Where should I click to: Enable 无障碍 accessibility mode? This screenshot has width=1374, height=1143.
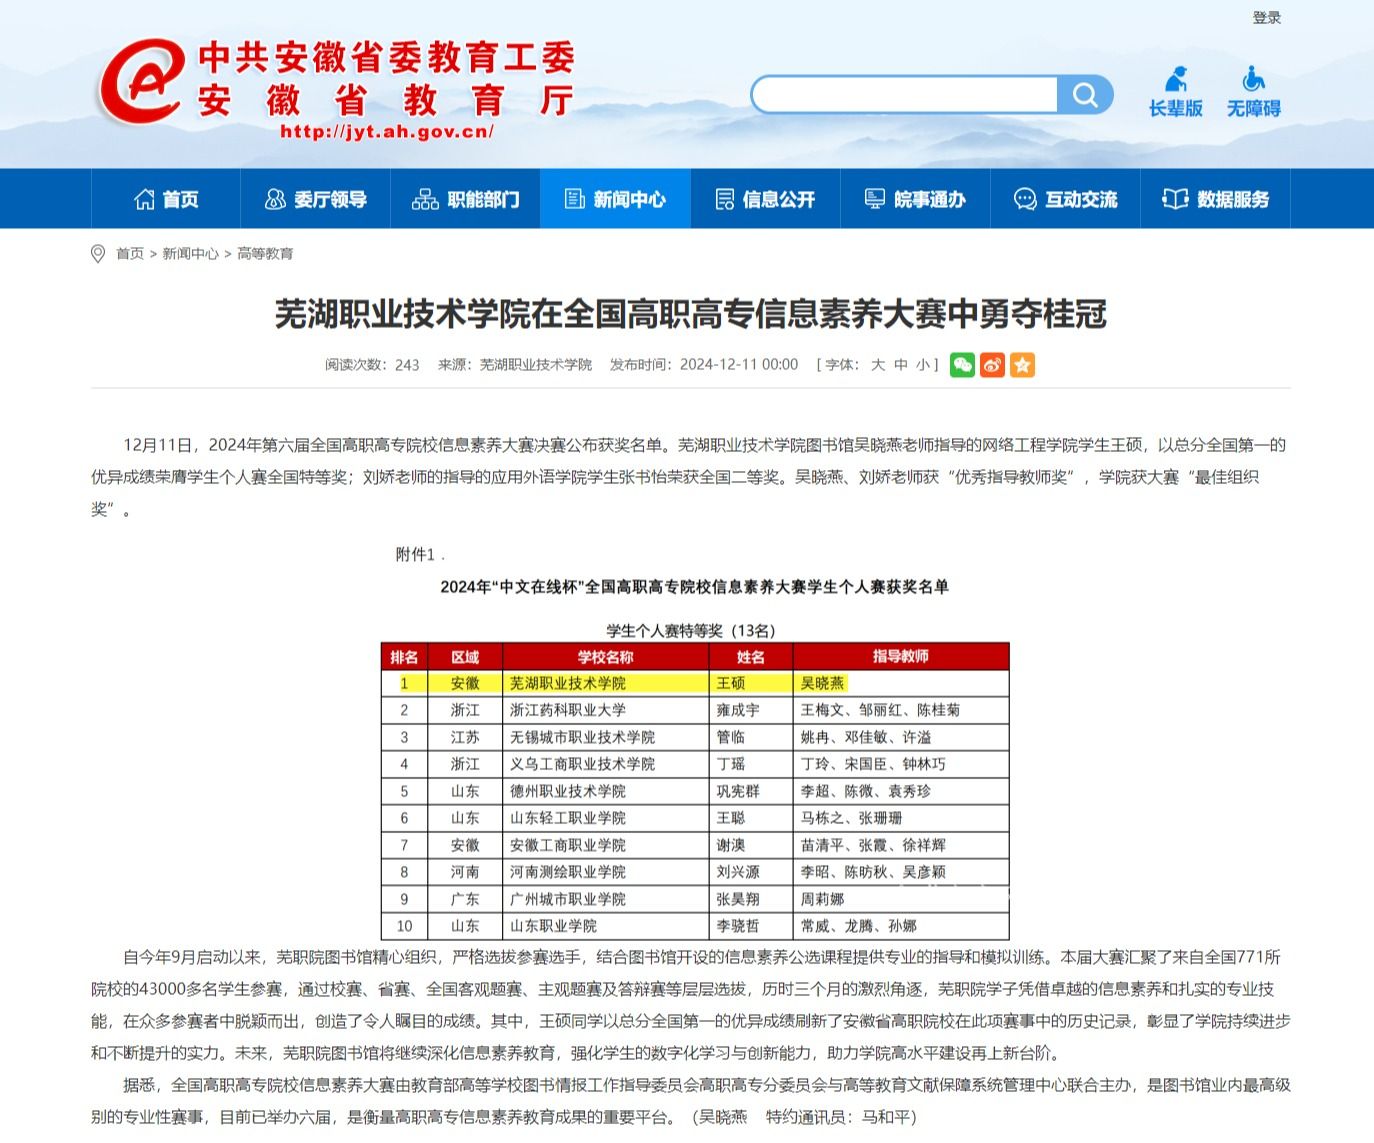(x=1253, y=92)
